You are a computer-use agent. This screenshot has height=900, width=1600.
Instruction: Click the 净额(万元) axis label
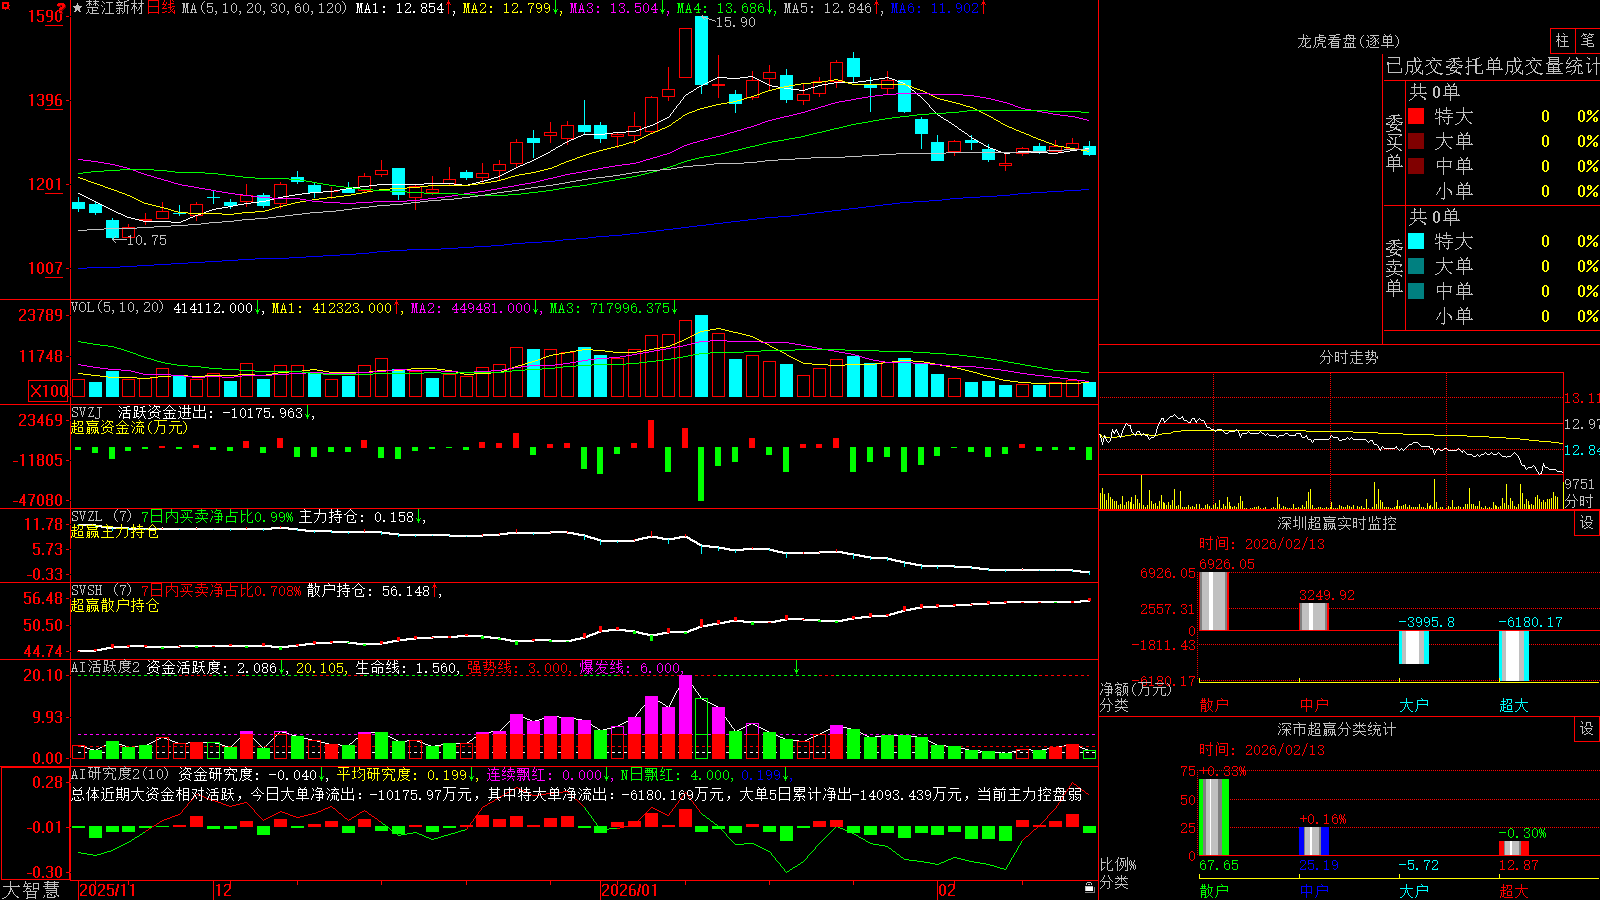pos(1136,689)
